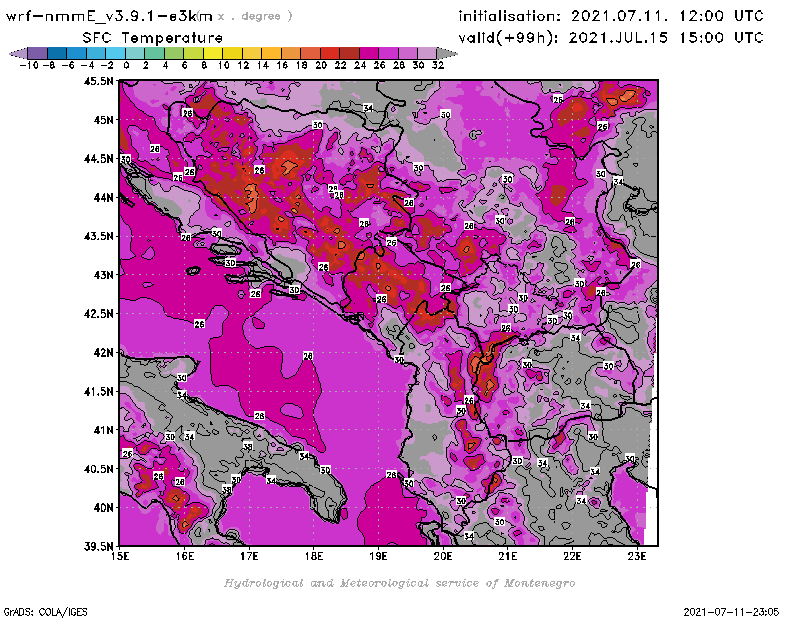Viewport: 800px width, 618px height.
Task: Click Hydrological and Meteorological service of Montenegro caption
Action: pos(398,582)
